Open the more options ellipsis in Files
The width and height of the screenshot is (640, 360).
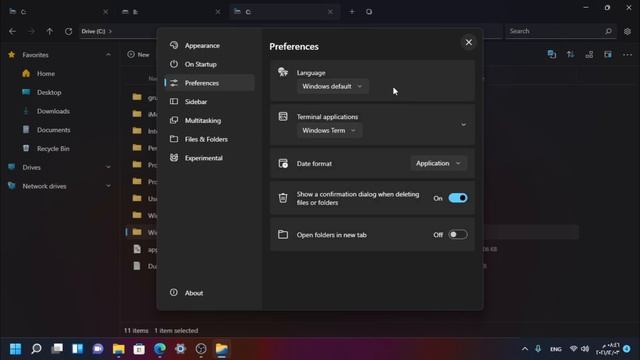(627, 54)
